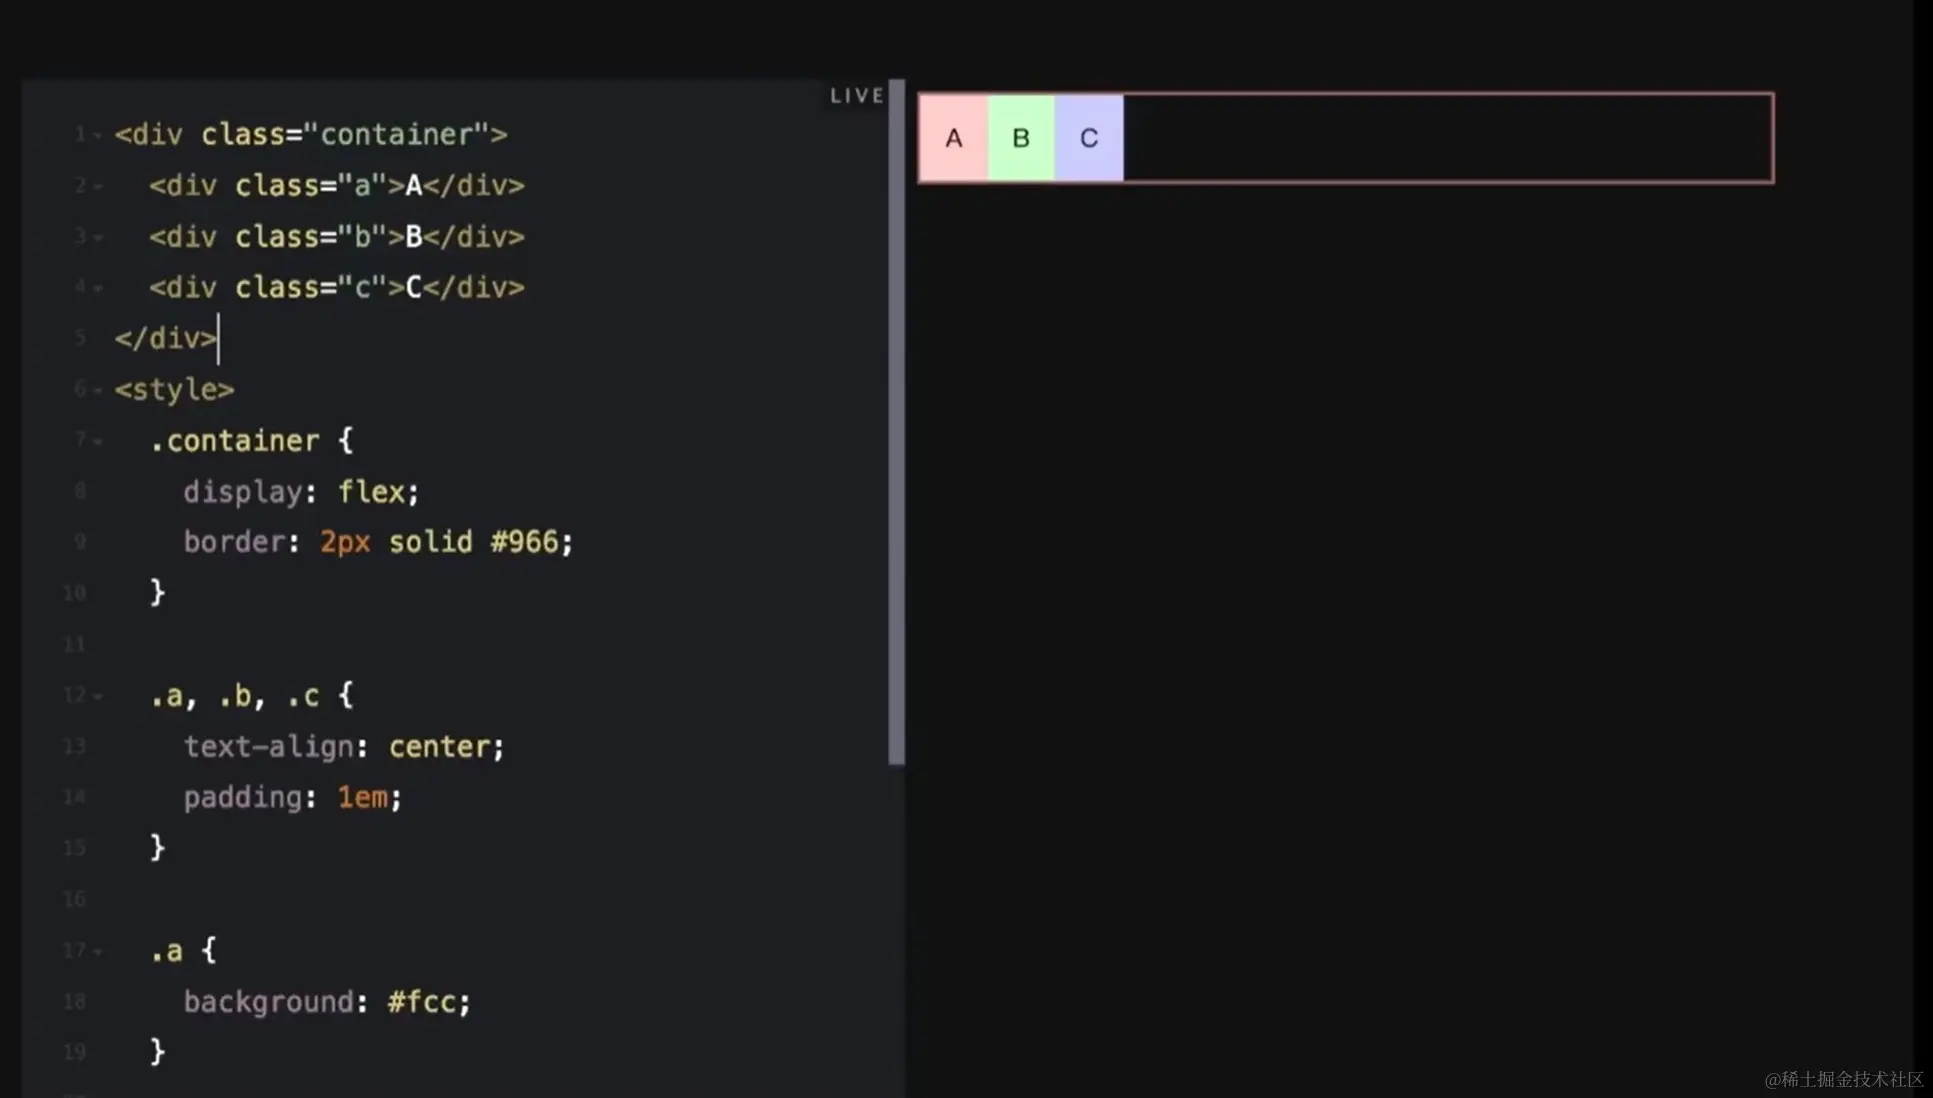
Task: Collapse the .a, .b, .c rule arrow
Action: (97, 696)
